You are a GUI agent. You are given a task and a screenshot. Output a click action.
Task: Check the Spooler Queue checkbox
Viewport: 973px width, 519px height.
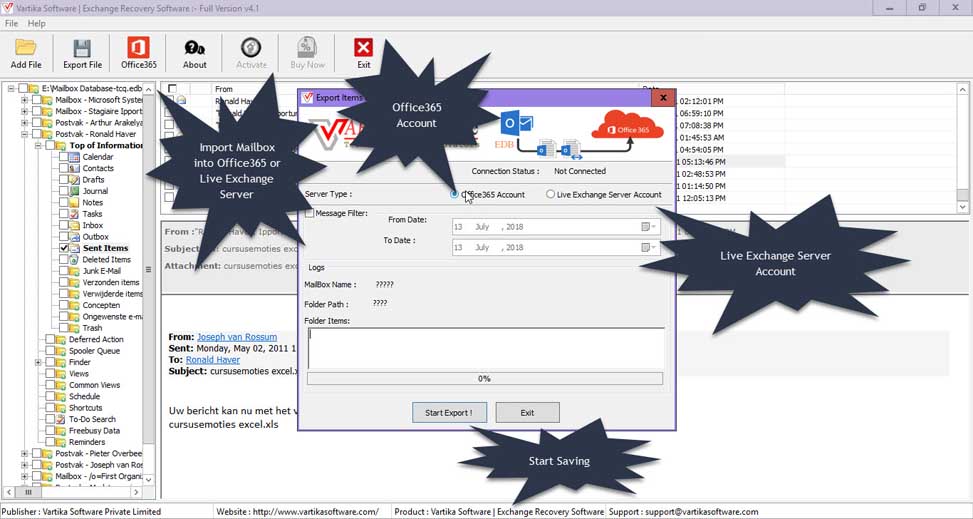pos(50,351)
